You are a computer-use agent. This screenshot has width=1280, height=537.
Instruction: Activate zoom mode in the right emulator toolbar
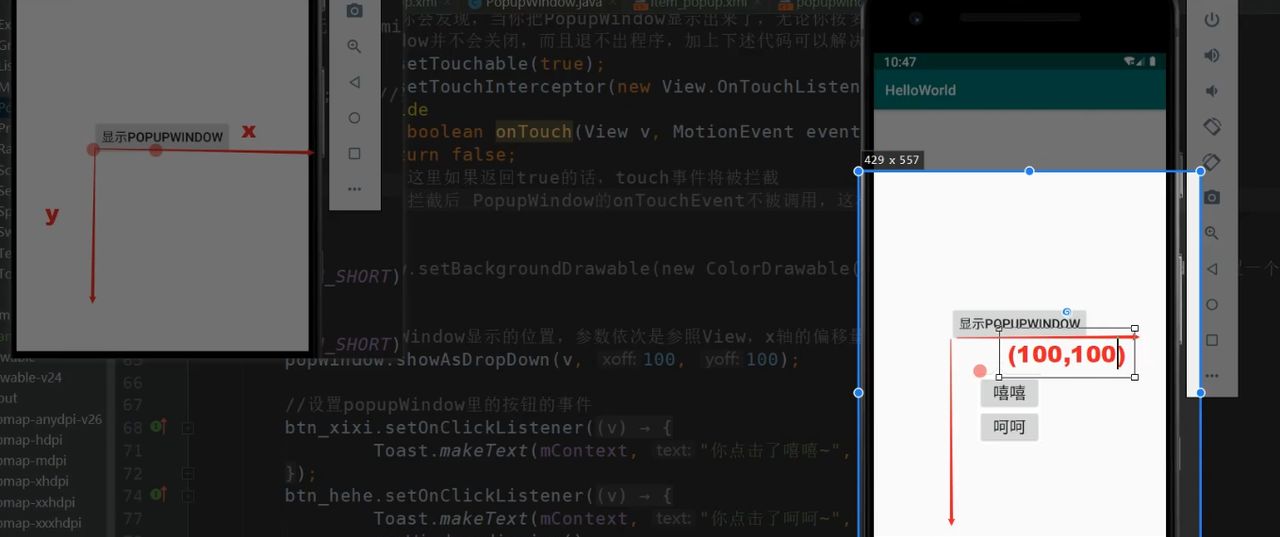[x=1212, y=233]
